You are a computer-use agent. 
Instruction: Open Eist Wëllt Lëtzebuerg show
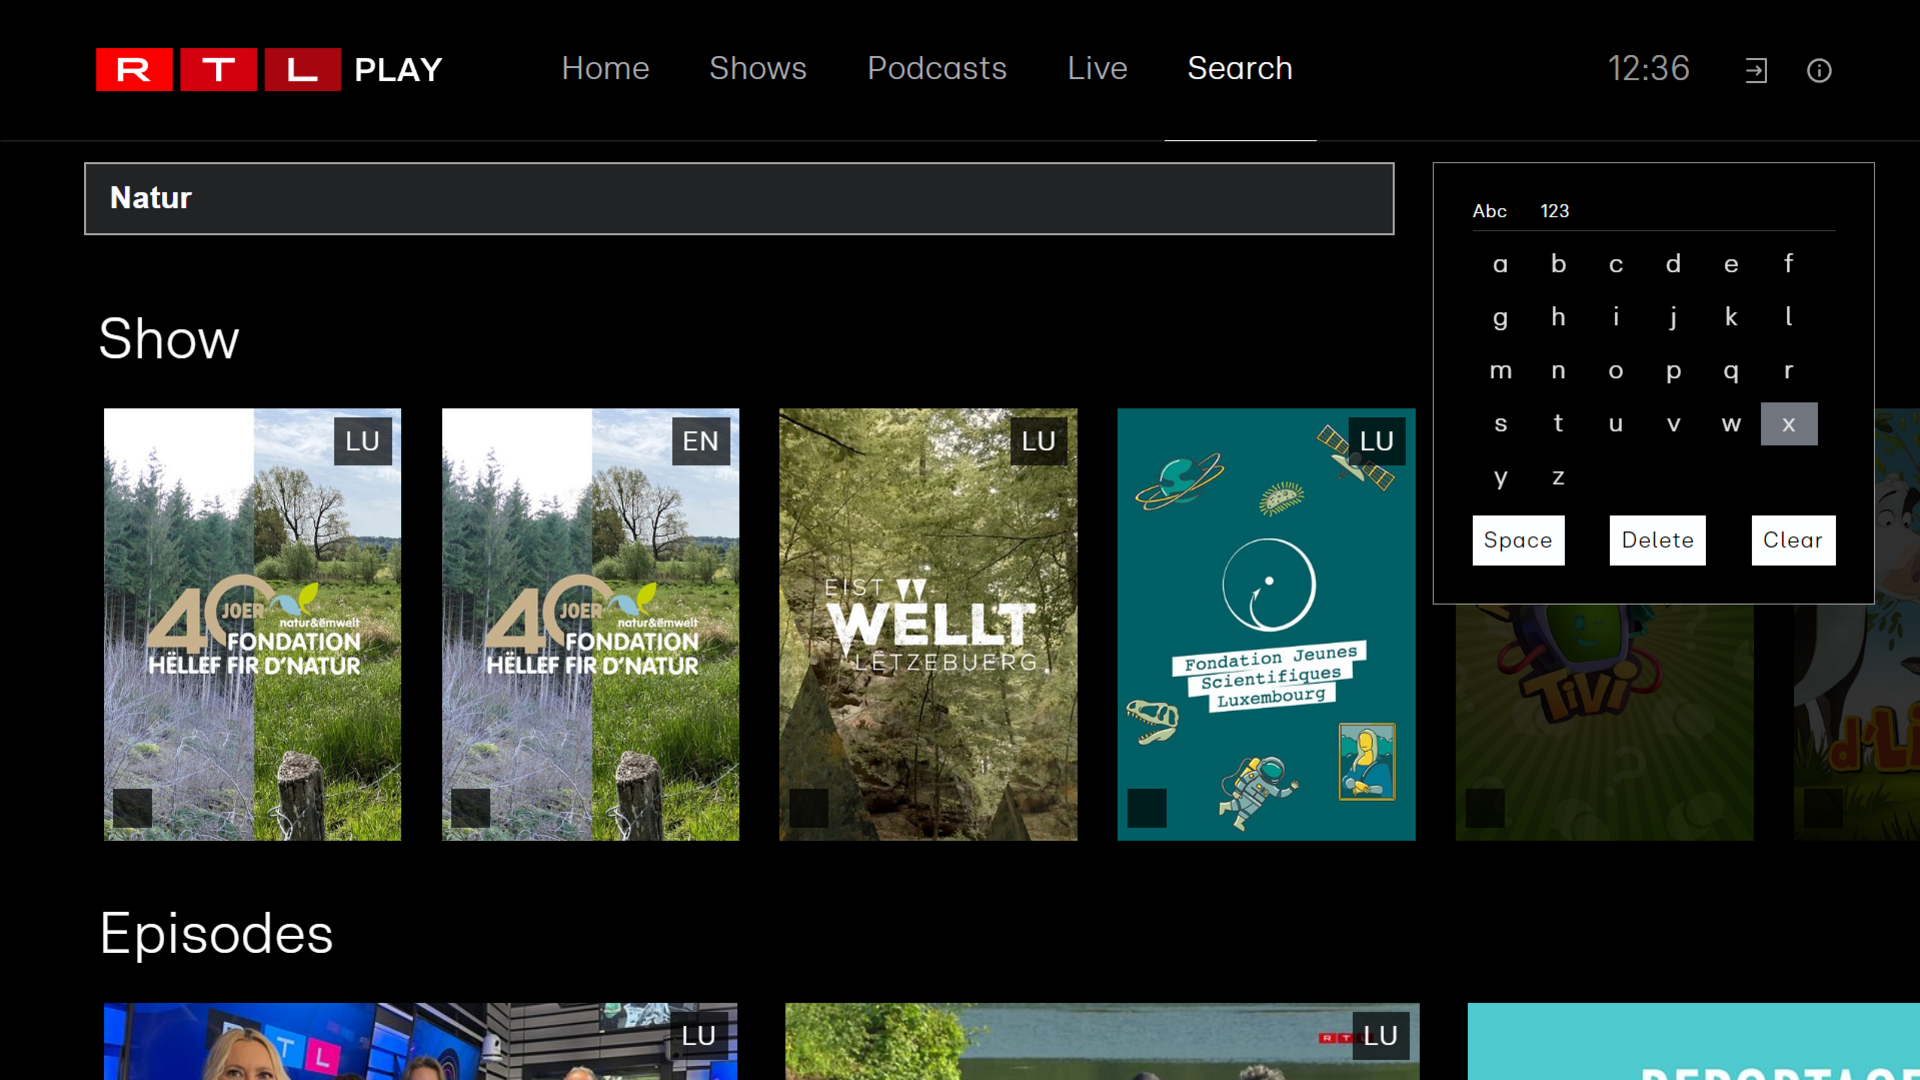[x=929, y=624]
